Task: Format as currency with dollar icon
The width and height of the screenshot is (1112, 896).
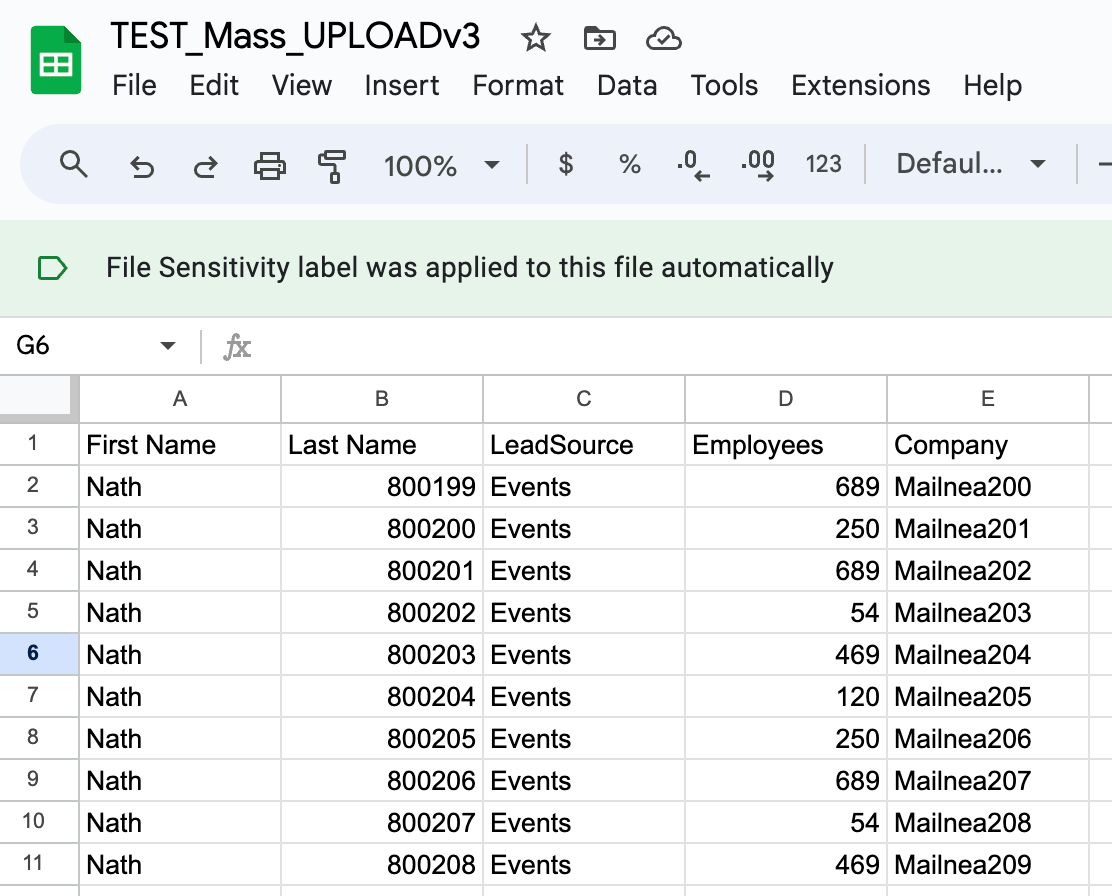Action: pos(566,164)
